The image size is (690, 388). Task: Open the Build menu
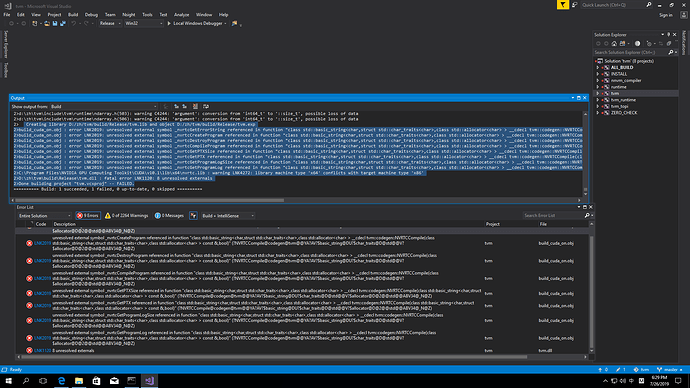coord(73,15)
